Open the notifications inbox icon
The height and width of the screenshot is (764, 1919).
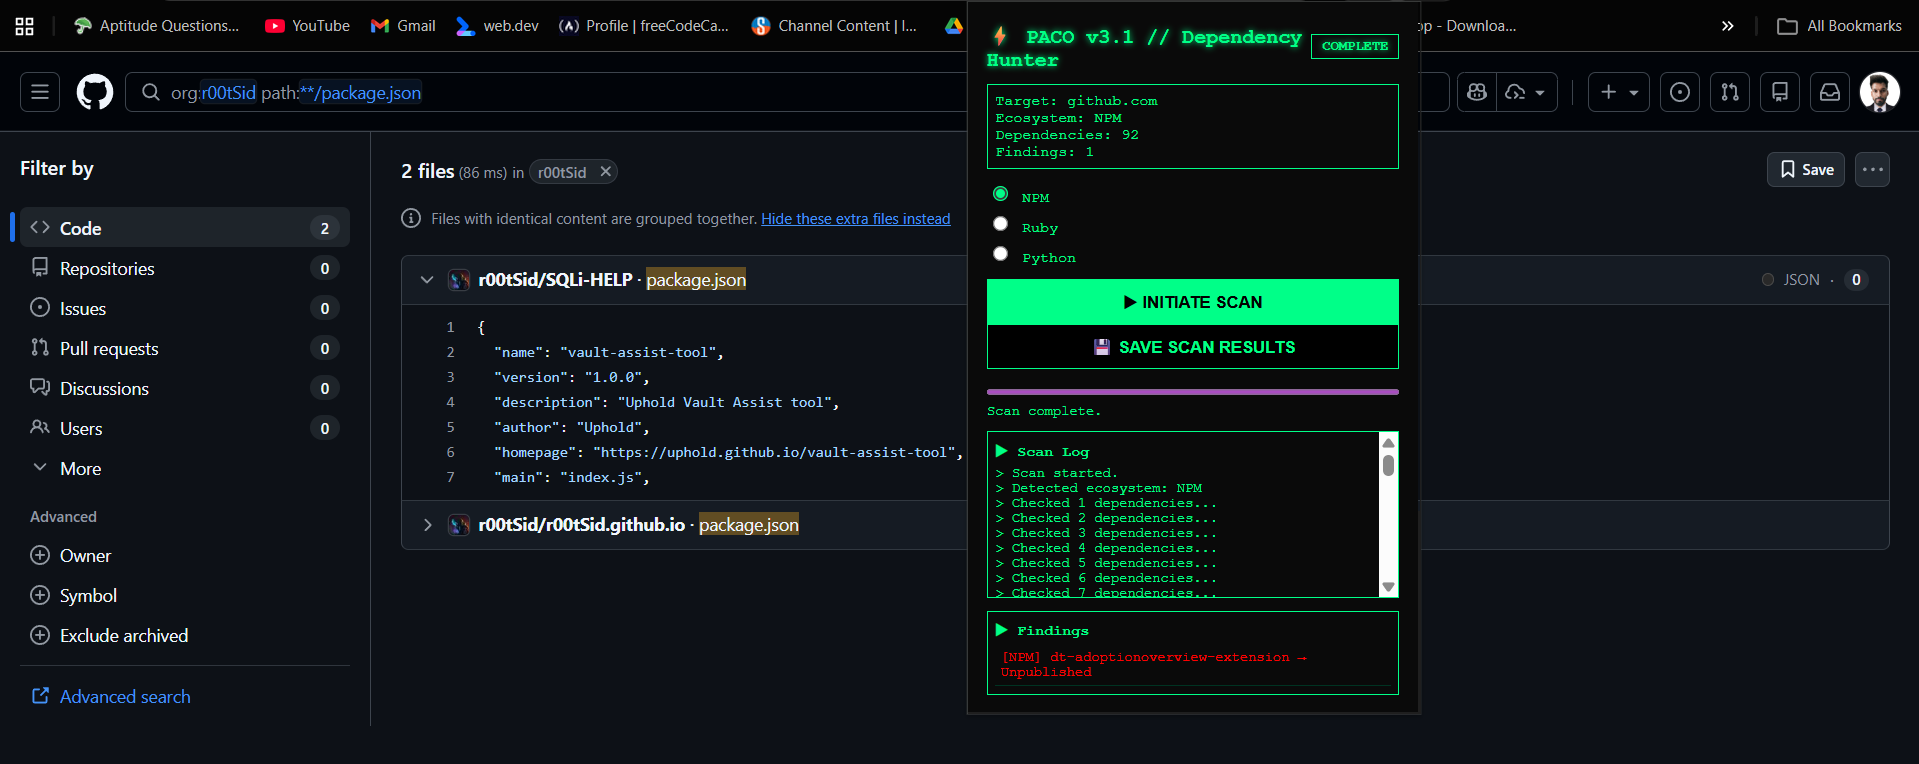[x=1830, y=92]
